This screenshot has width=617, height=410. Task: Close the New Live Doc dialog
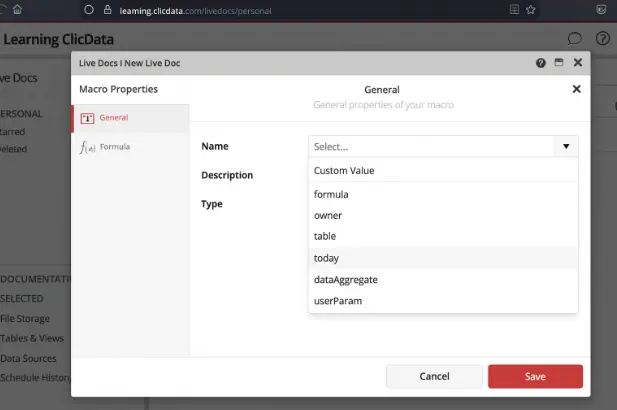tap(578, 63)
